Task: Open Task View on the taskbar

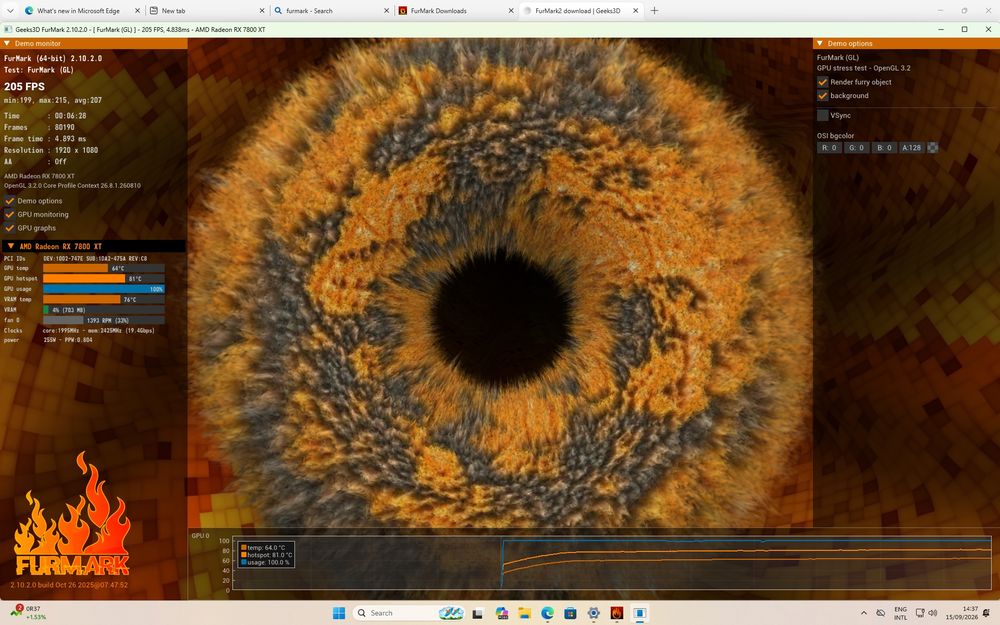Action: click(478, 613)
